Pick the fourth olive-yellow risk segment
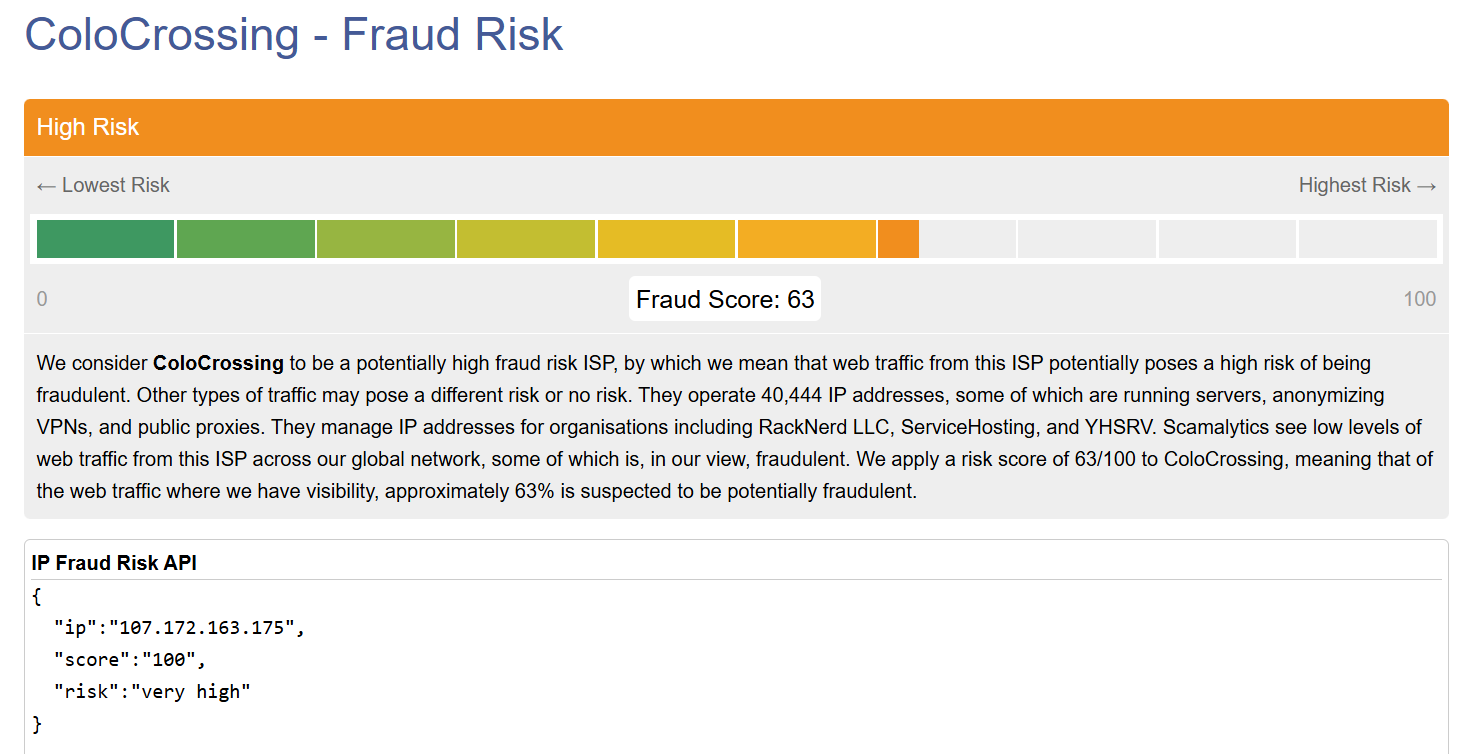The height and width of the screenshot is (754, 1477). [526, 239]
